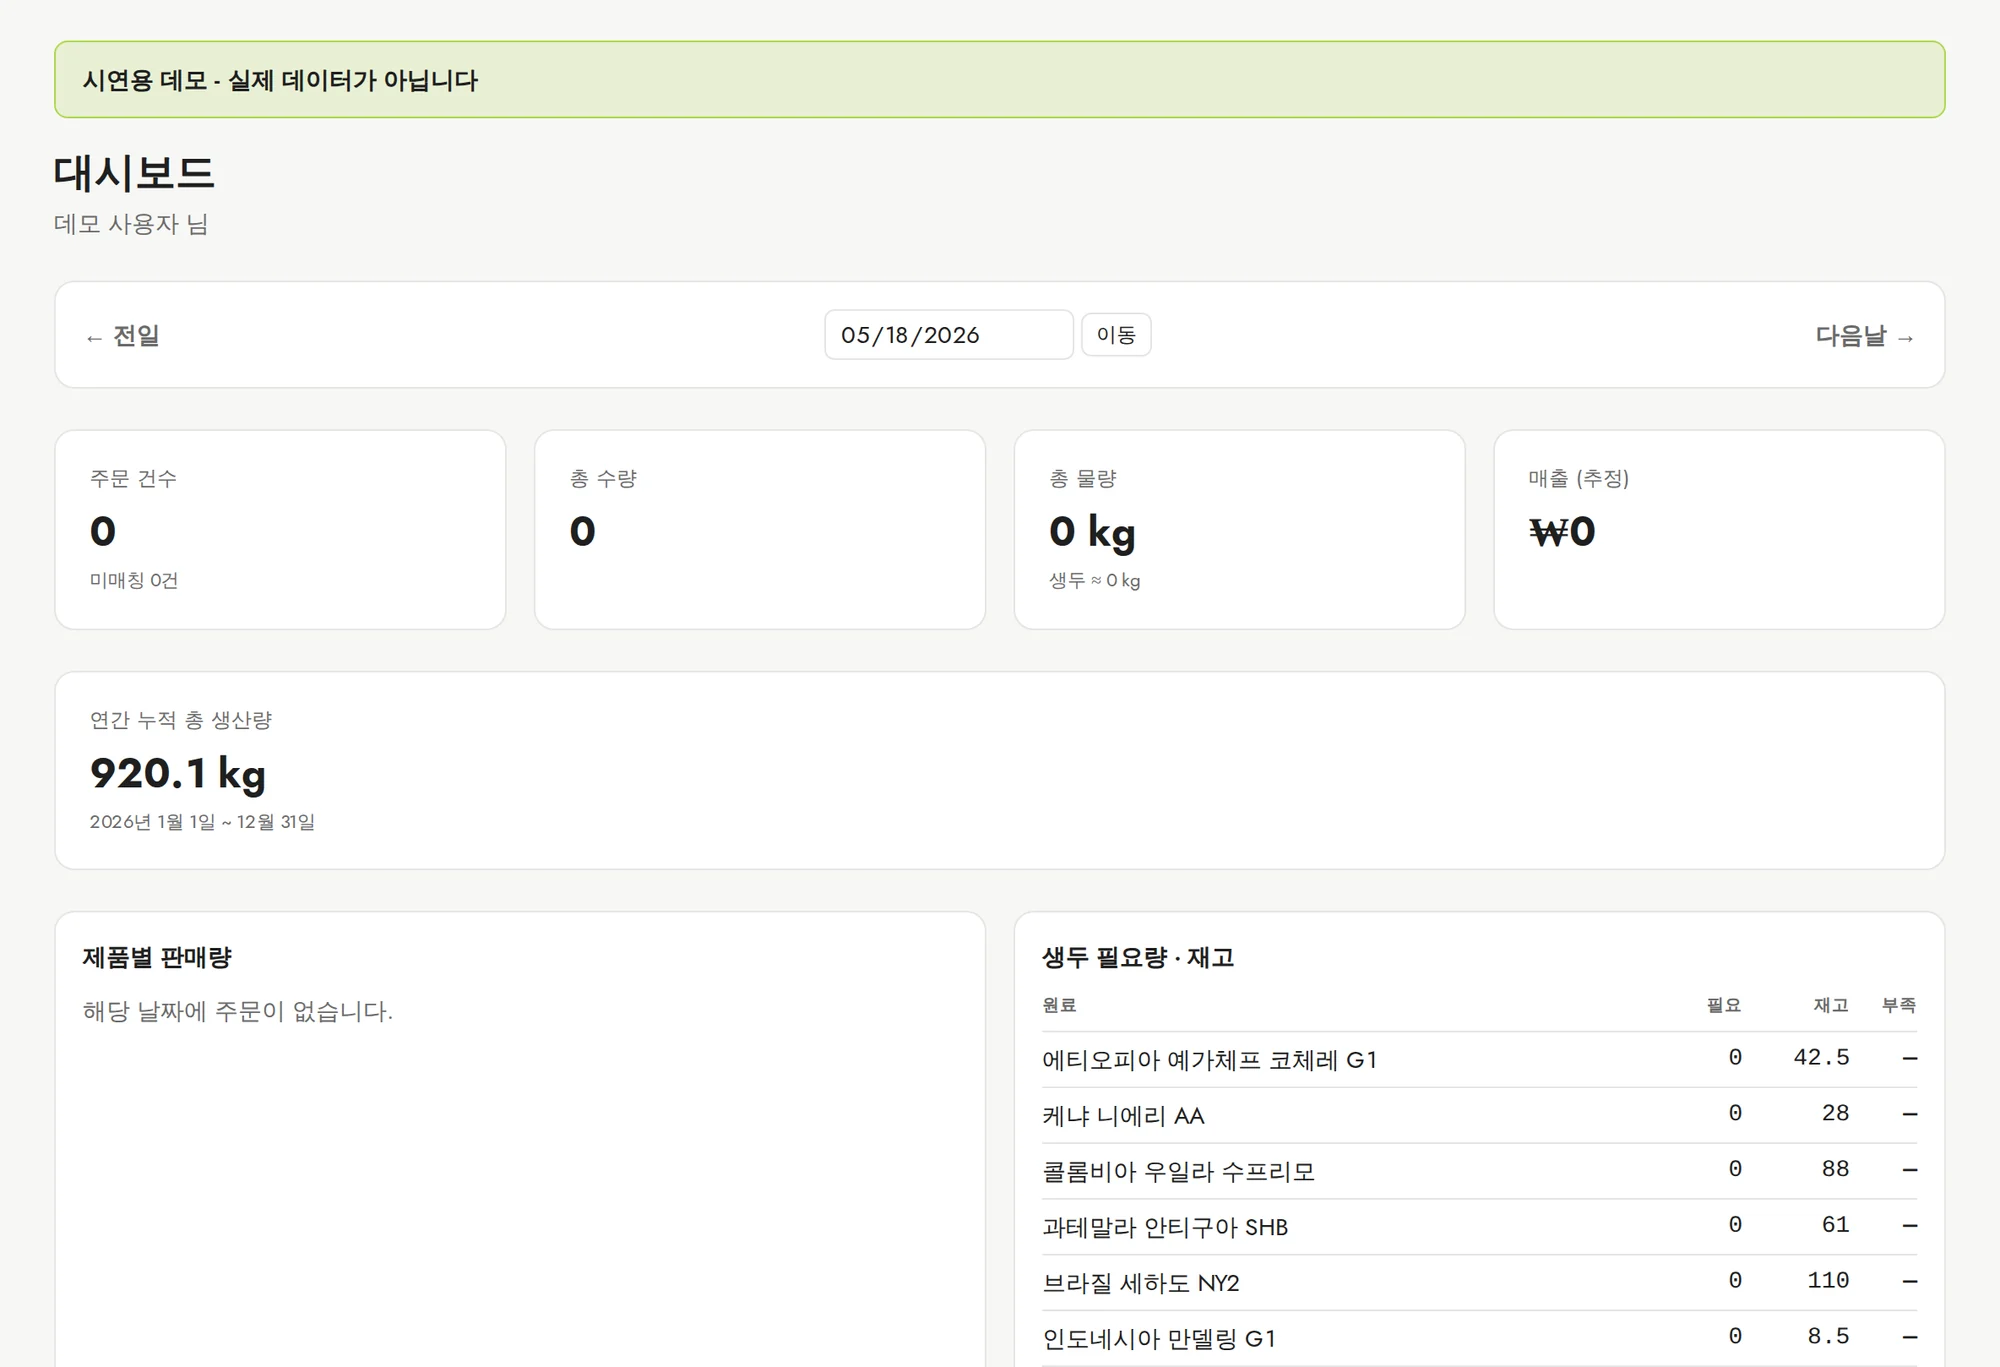Select row 콜롬비아 우일라 수프리모
The width and height of the screenshot is (2000, 1367).
click(1479, 1172)
